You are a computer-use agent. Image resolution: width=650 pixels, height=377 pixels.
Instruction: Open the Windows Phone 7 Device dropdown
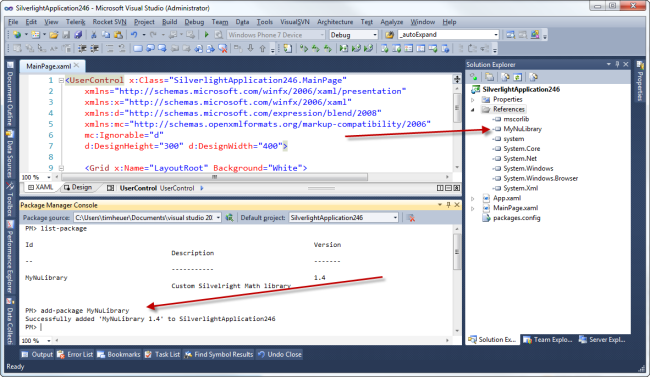(322, 35)
